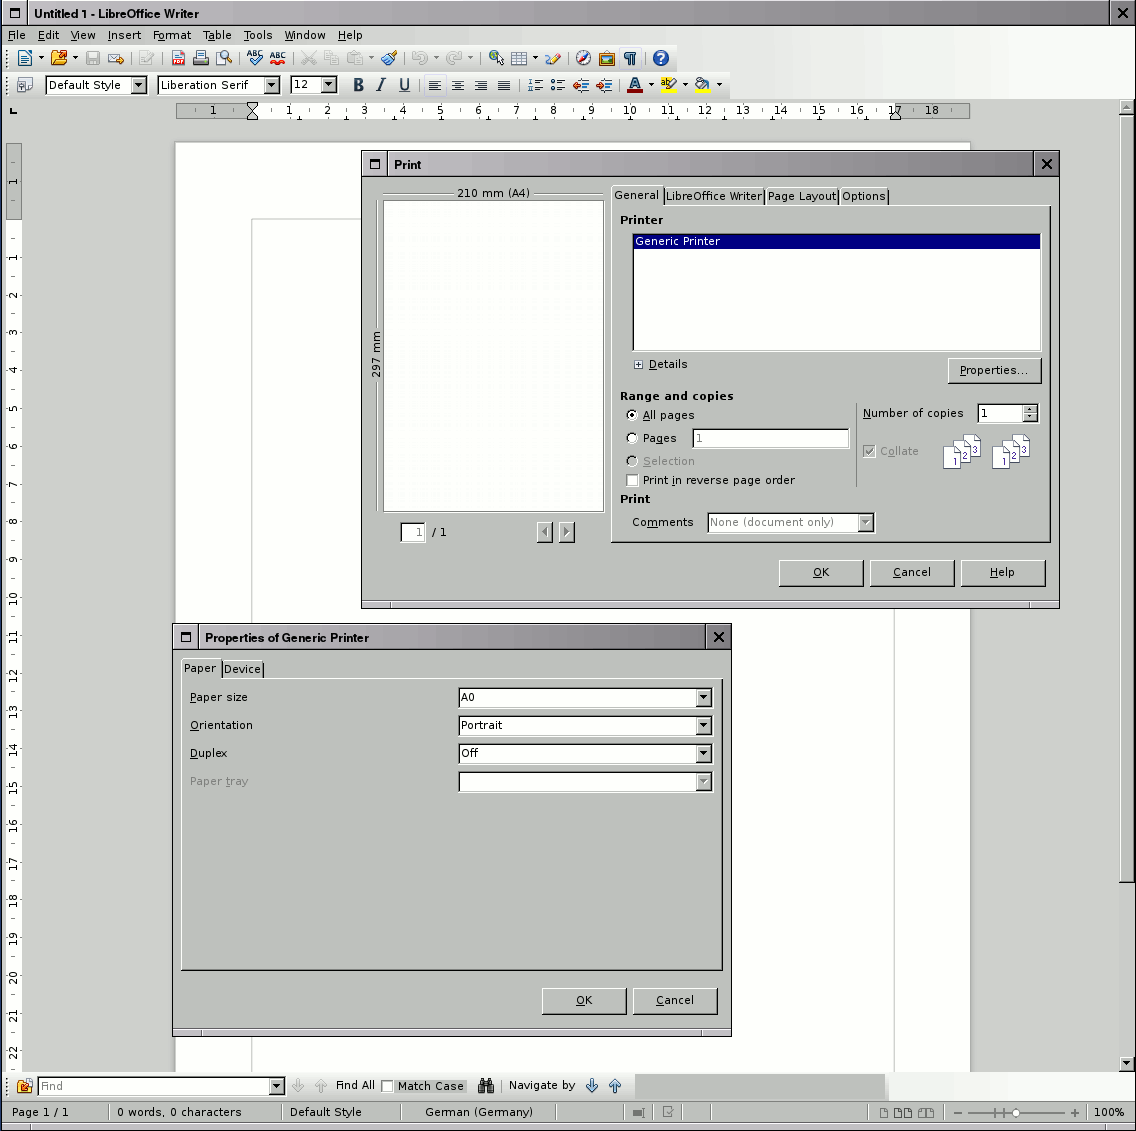Viewport: 1136px width, 1131px height.
Task: Open the paragraph style Default Style dropdown
Action: pos(138,85)
